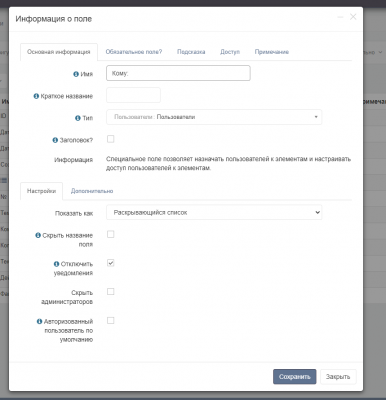Switch to the Основная информация tab
Screen dimensions: 386x400
(59, 52)
